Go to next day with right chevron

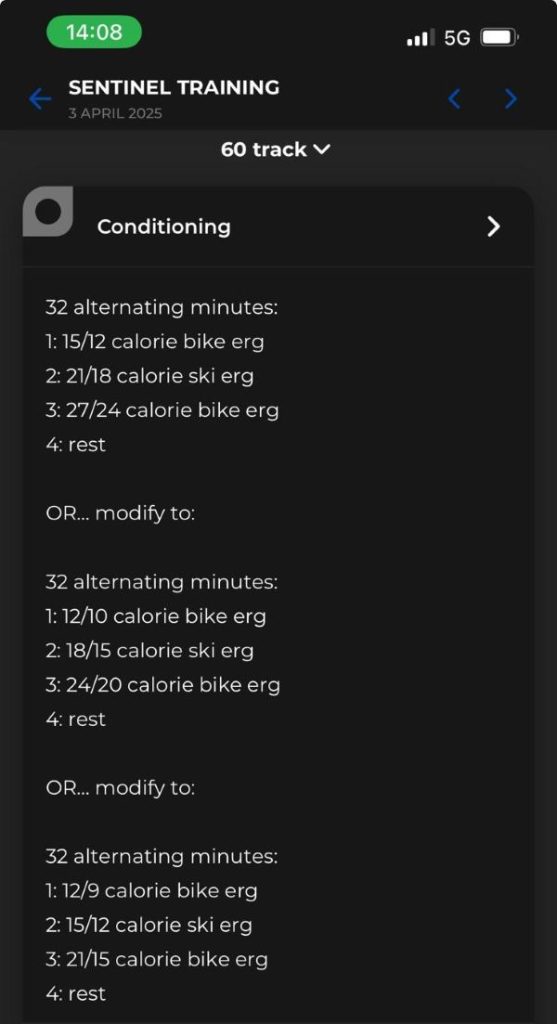511,99
